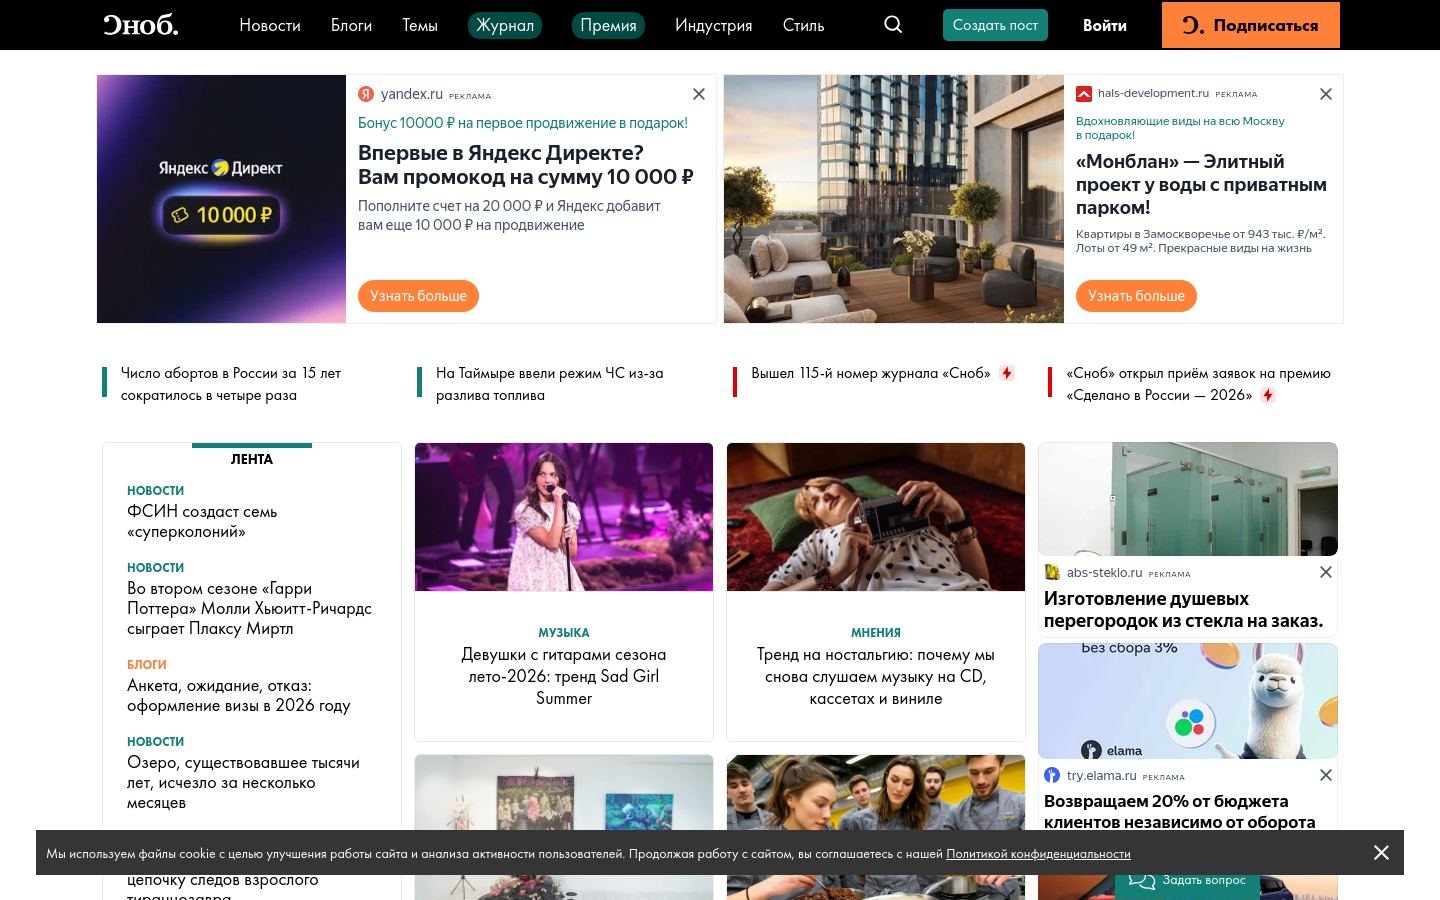1440x900 pixels.
Task: Click НОВОСТИ label above ФСИН article
Action: pos(155,490)
